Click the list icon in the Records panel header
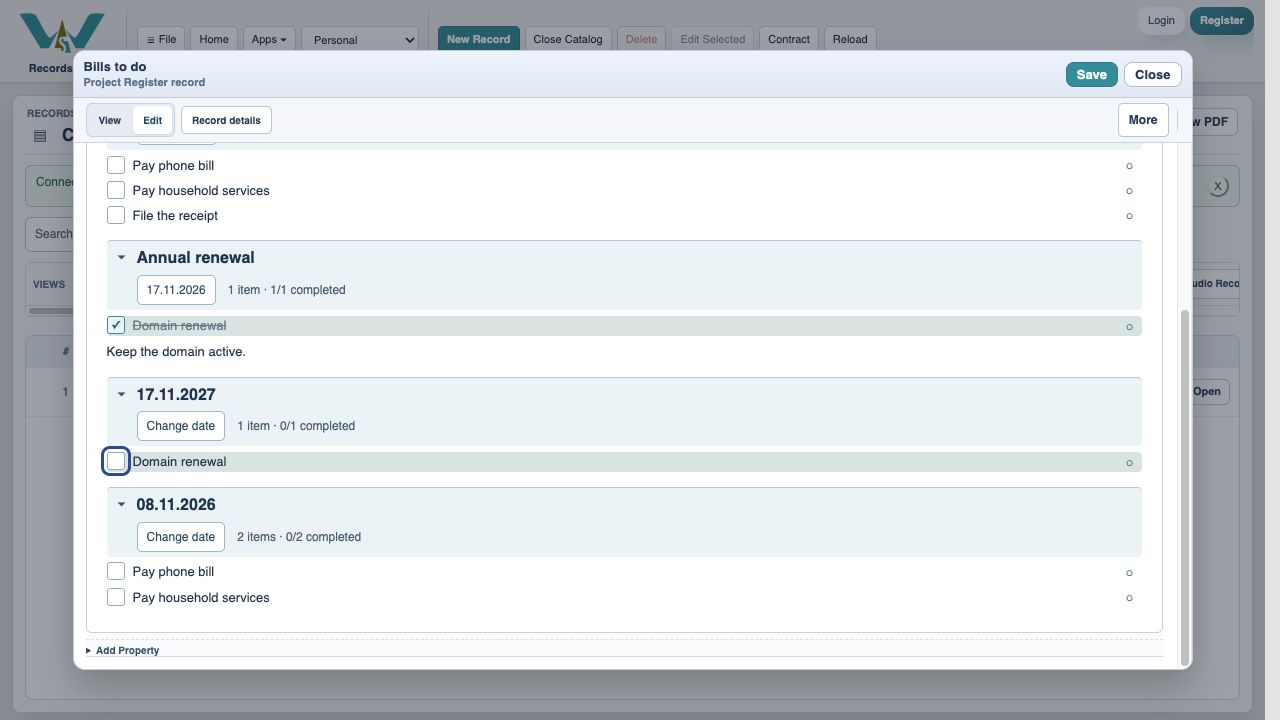This screenshot has height=720, width=1280. (x=40, y=136)
